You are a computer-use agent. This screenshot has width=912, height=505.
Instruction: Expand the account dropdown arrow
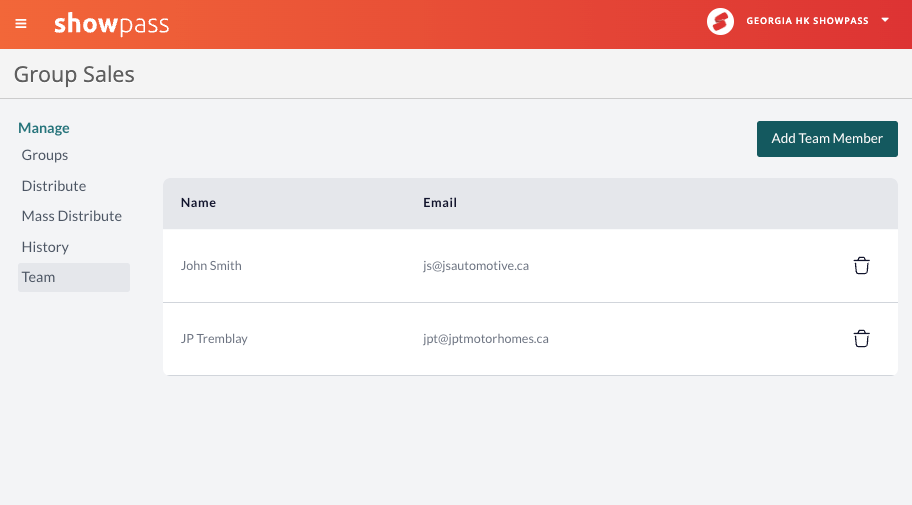click(x=885, y=20)
